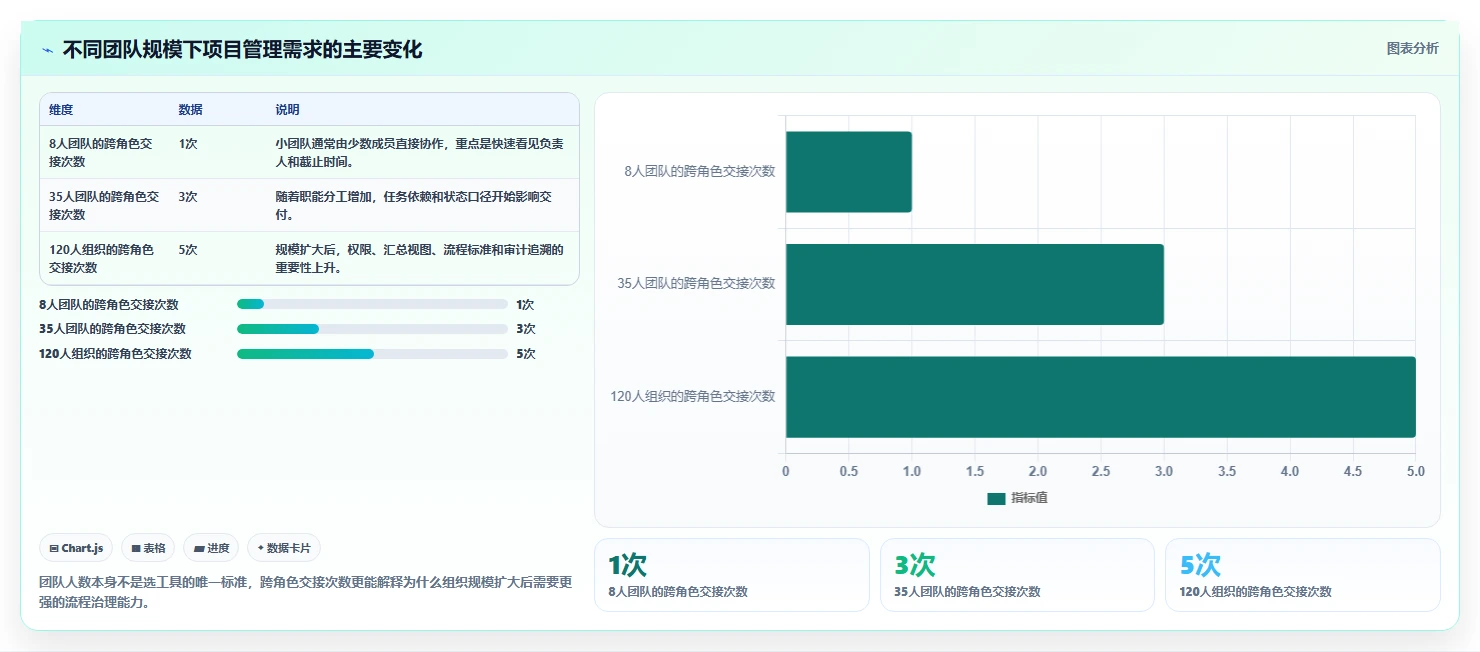Click the 说明 column header
1480x652 pixels.
coord(287,110)
